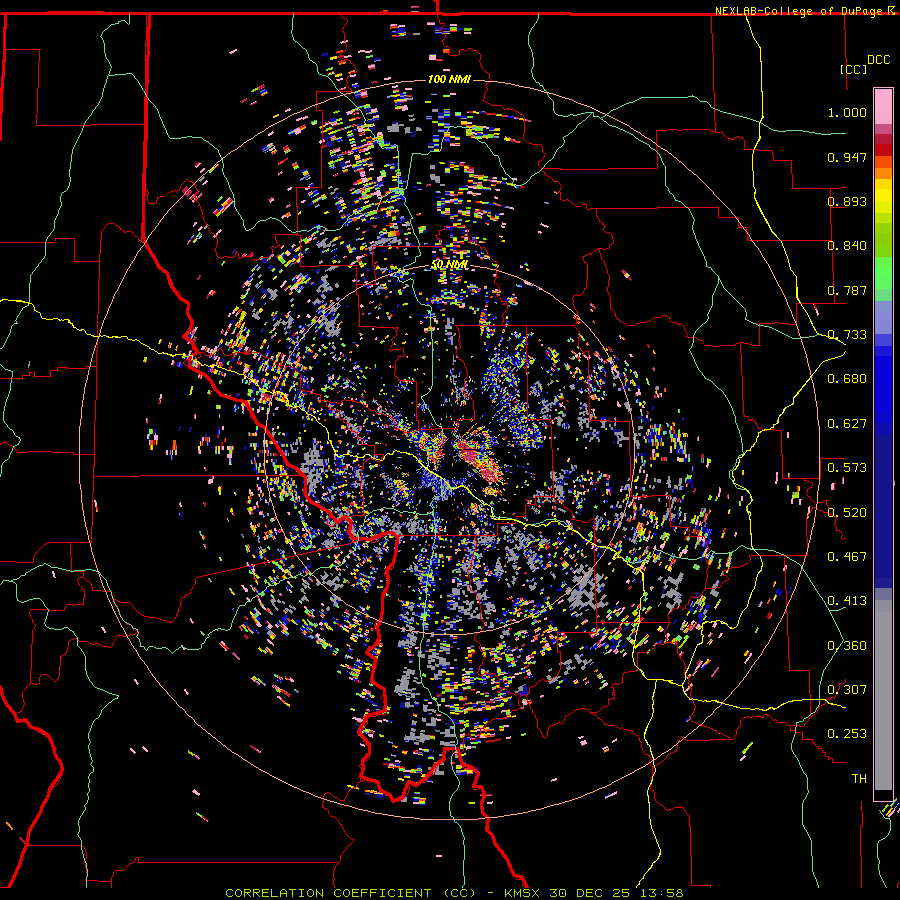Click the 1.000 legend value
This screenshot has height=900, width=900.
[x=847, y=112]
